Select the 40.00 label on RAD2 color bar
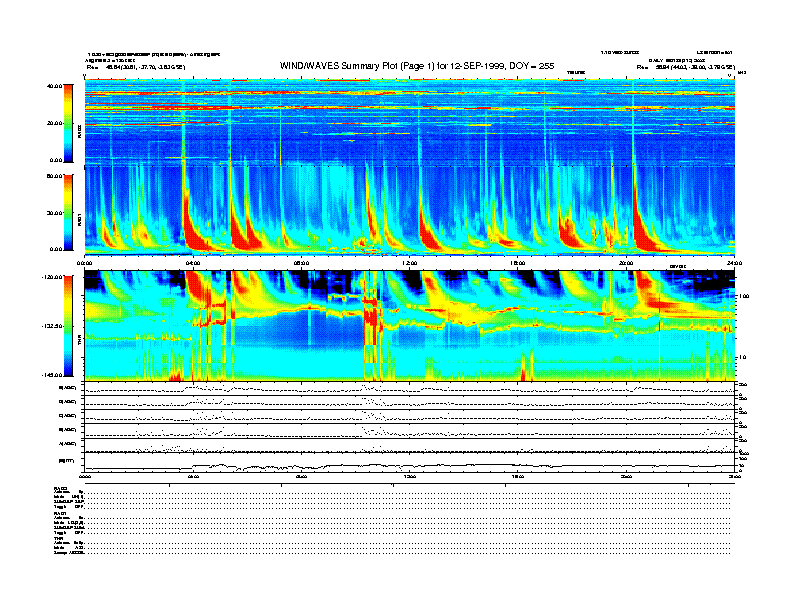792x612 pixels. pos(54,86)
